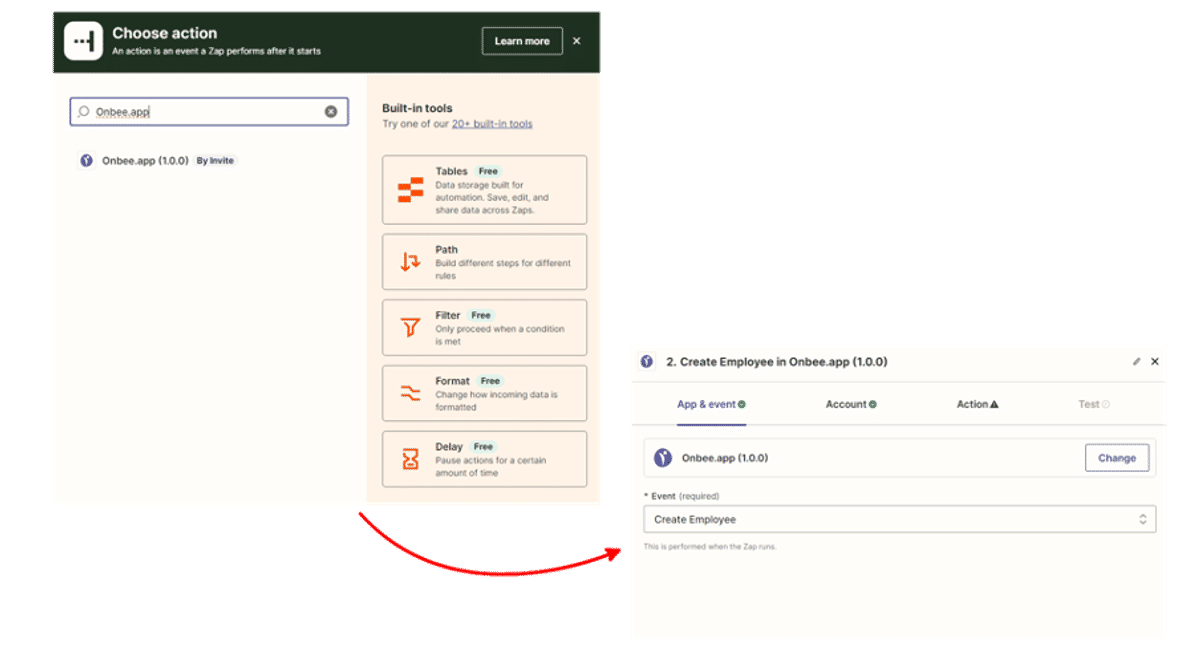Click the Change app button
This screenshot has width=1200, height=672.
(x=1116, y=458)
